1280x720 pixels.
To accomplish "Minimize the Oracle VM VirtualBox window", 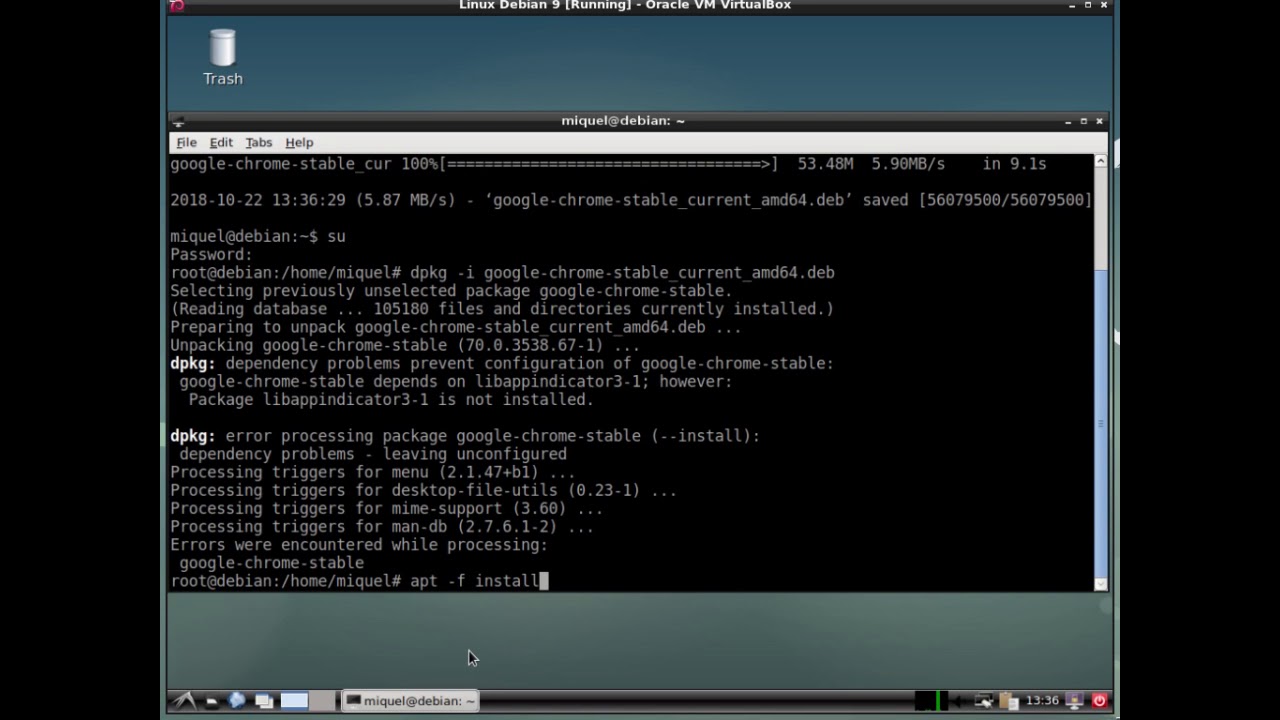I will coord(1072,6).
